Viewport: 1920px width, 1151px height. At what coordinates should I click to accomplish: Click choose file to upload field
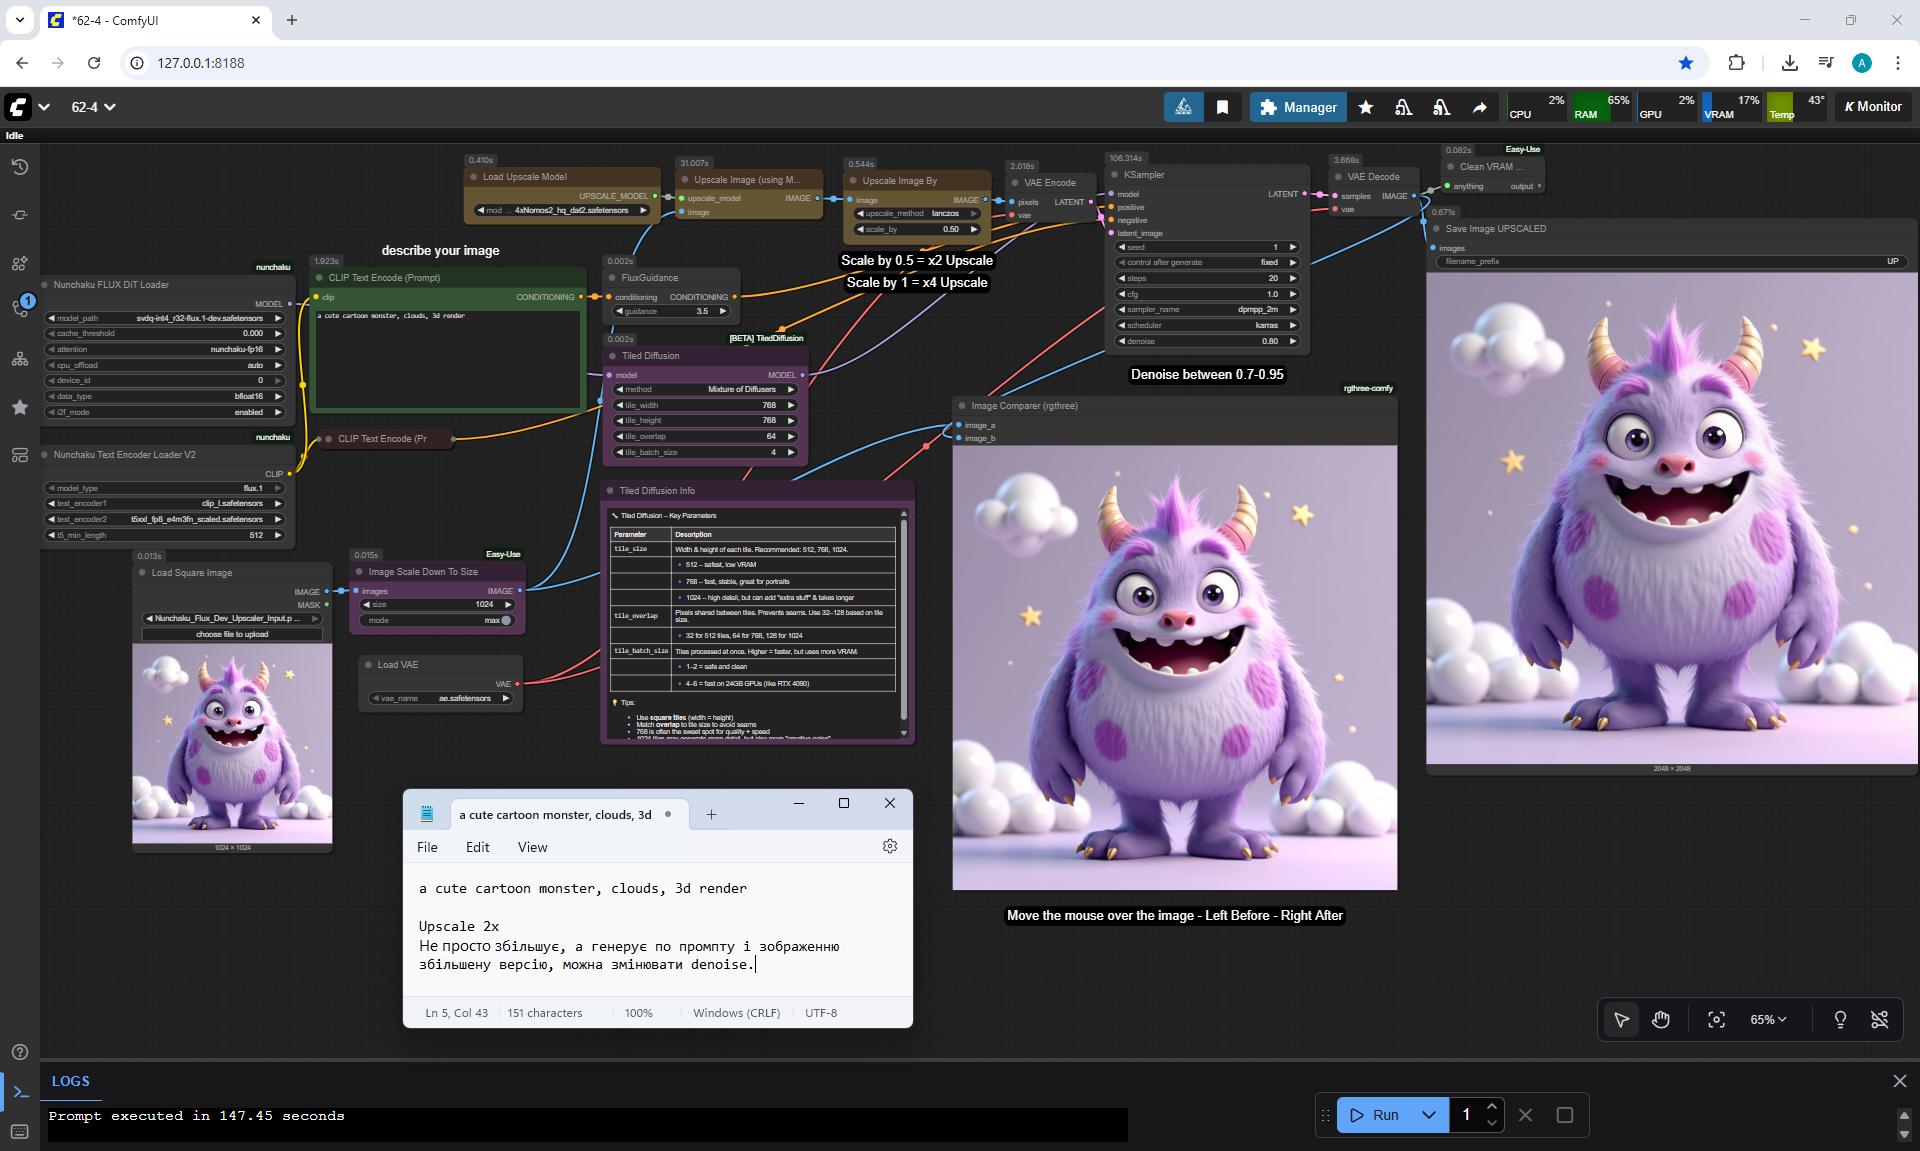[x=232, y=634]
